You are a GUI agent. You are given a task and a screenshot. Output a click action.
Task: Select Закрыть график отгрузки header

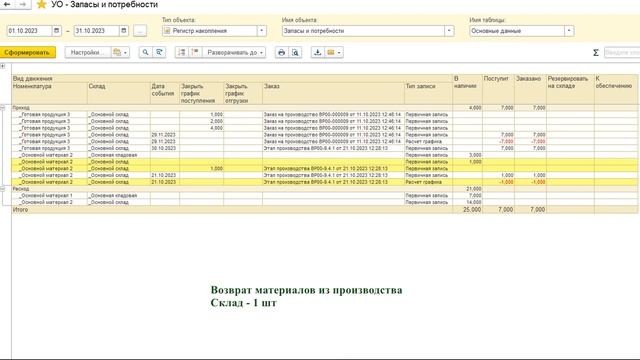[243, 93]
